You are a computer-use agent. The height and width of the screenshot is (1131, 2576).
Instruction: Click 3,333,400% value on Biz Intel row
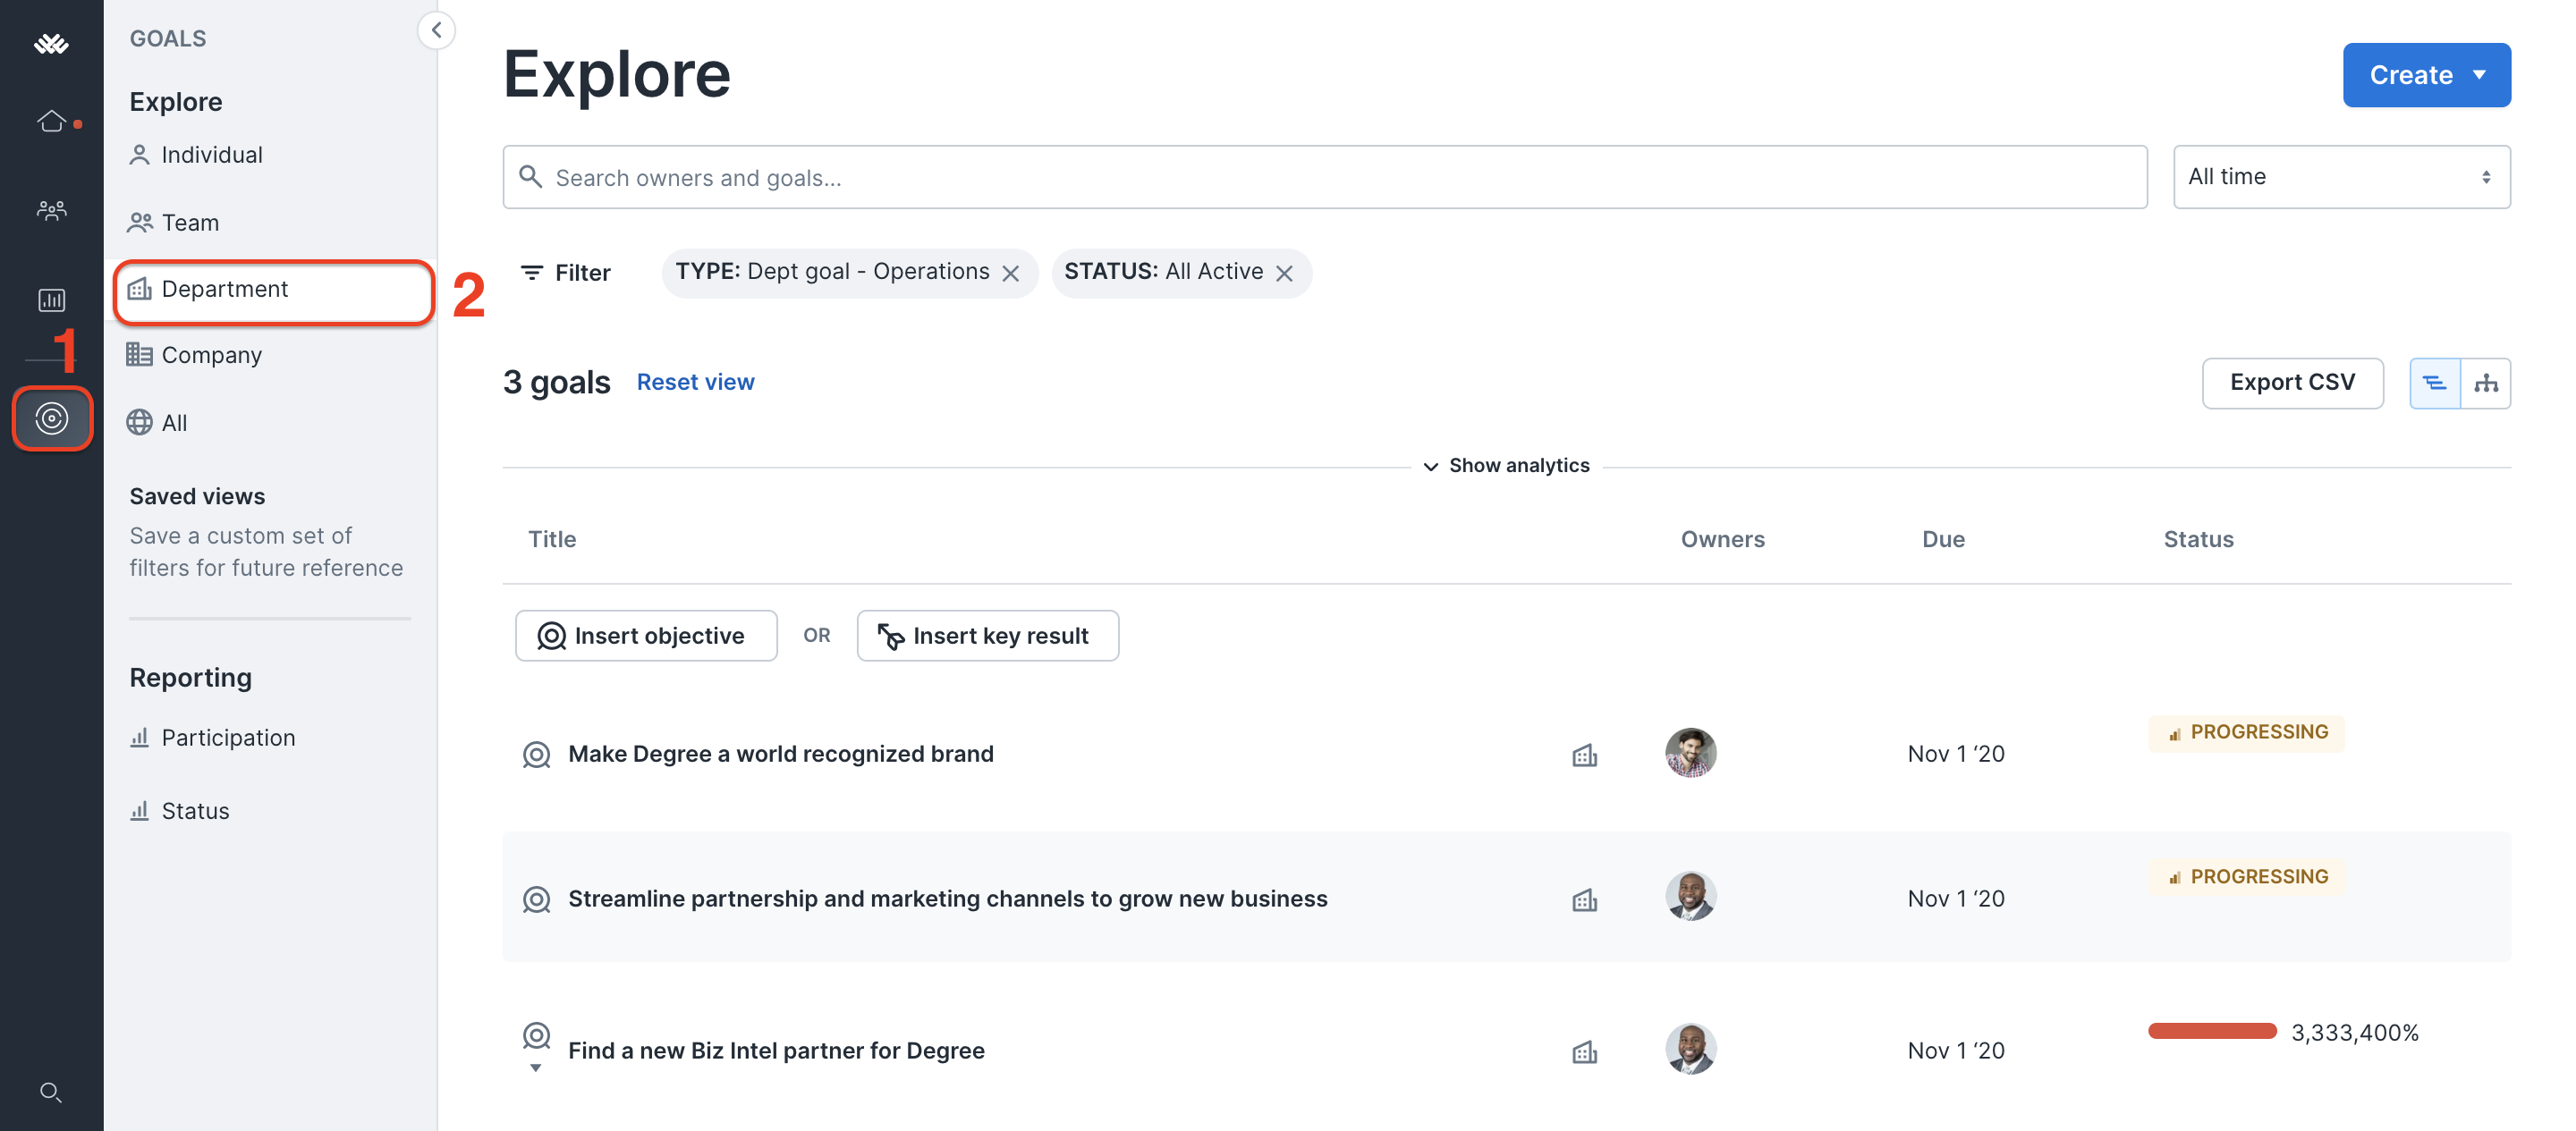click(x=2354, y=1033)
